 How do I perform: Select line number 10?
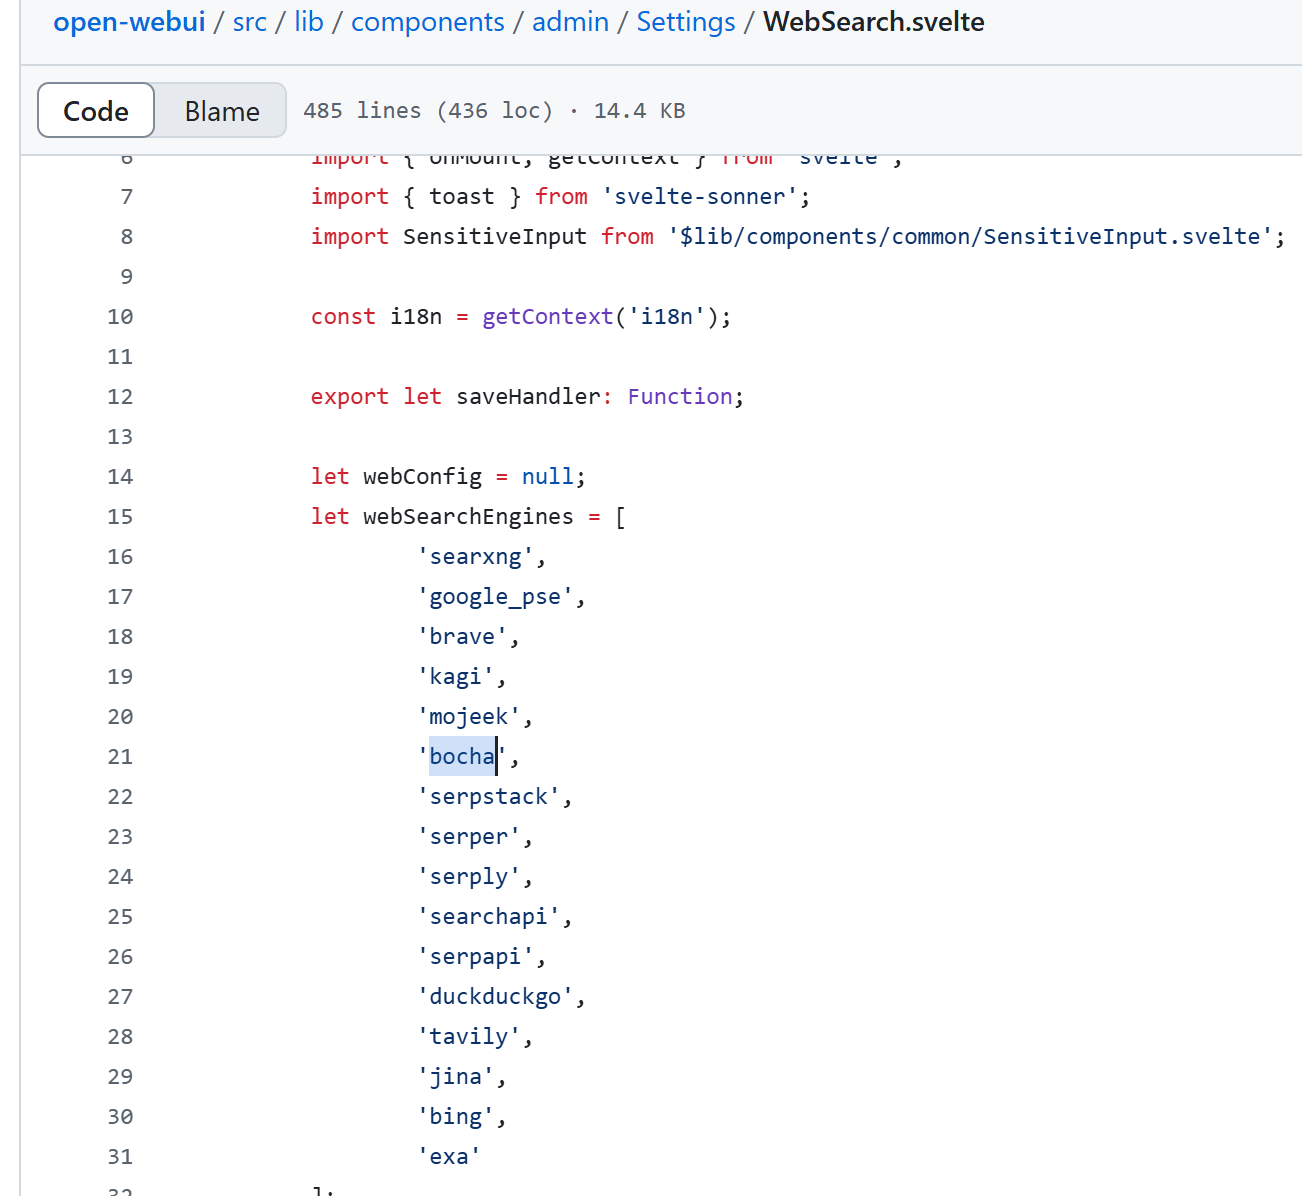[120, 317]
